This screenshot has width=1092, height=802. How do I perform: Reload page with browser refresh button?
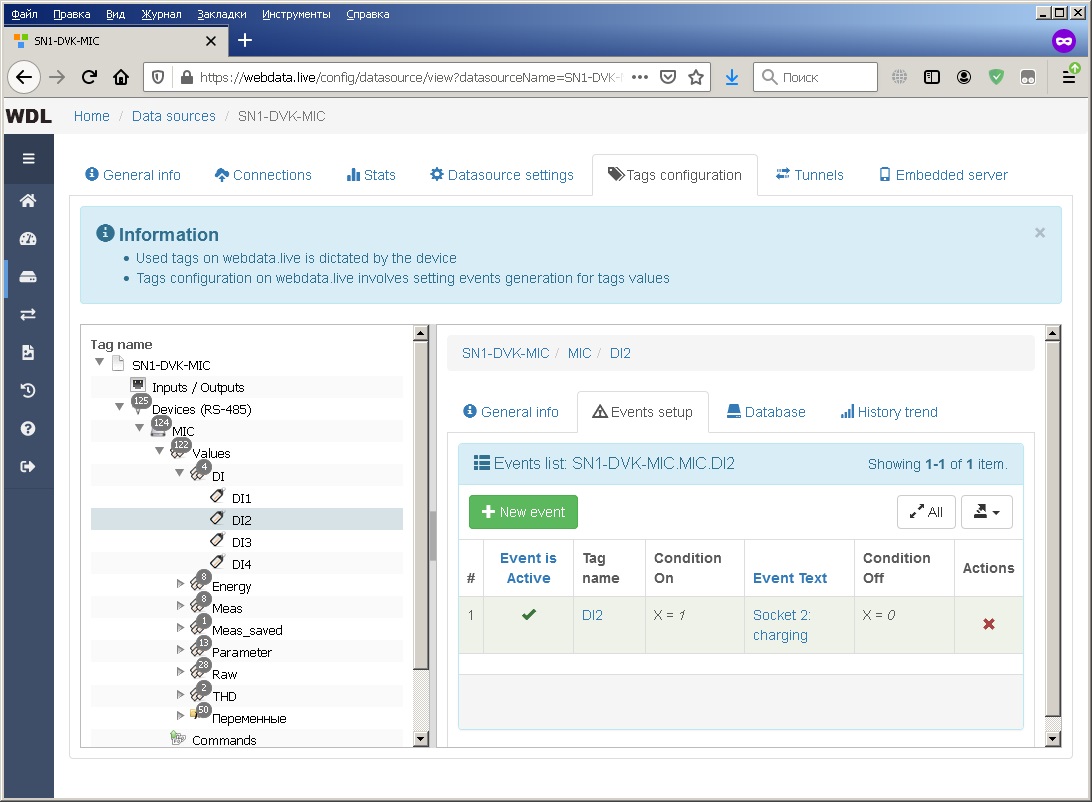pos(89,77)
